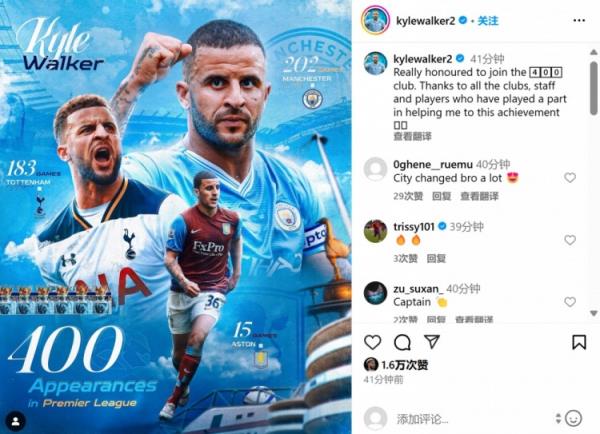The height and width of the screenshot is (434, 600).
Task: Share the post with the paper plane icon
Action: point(432,342)
